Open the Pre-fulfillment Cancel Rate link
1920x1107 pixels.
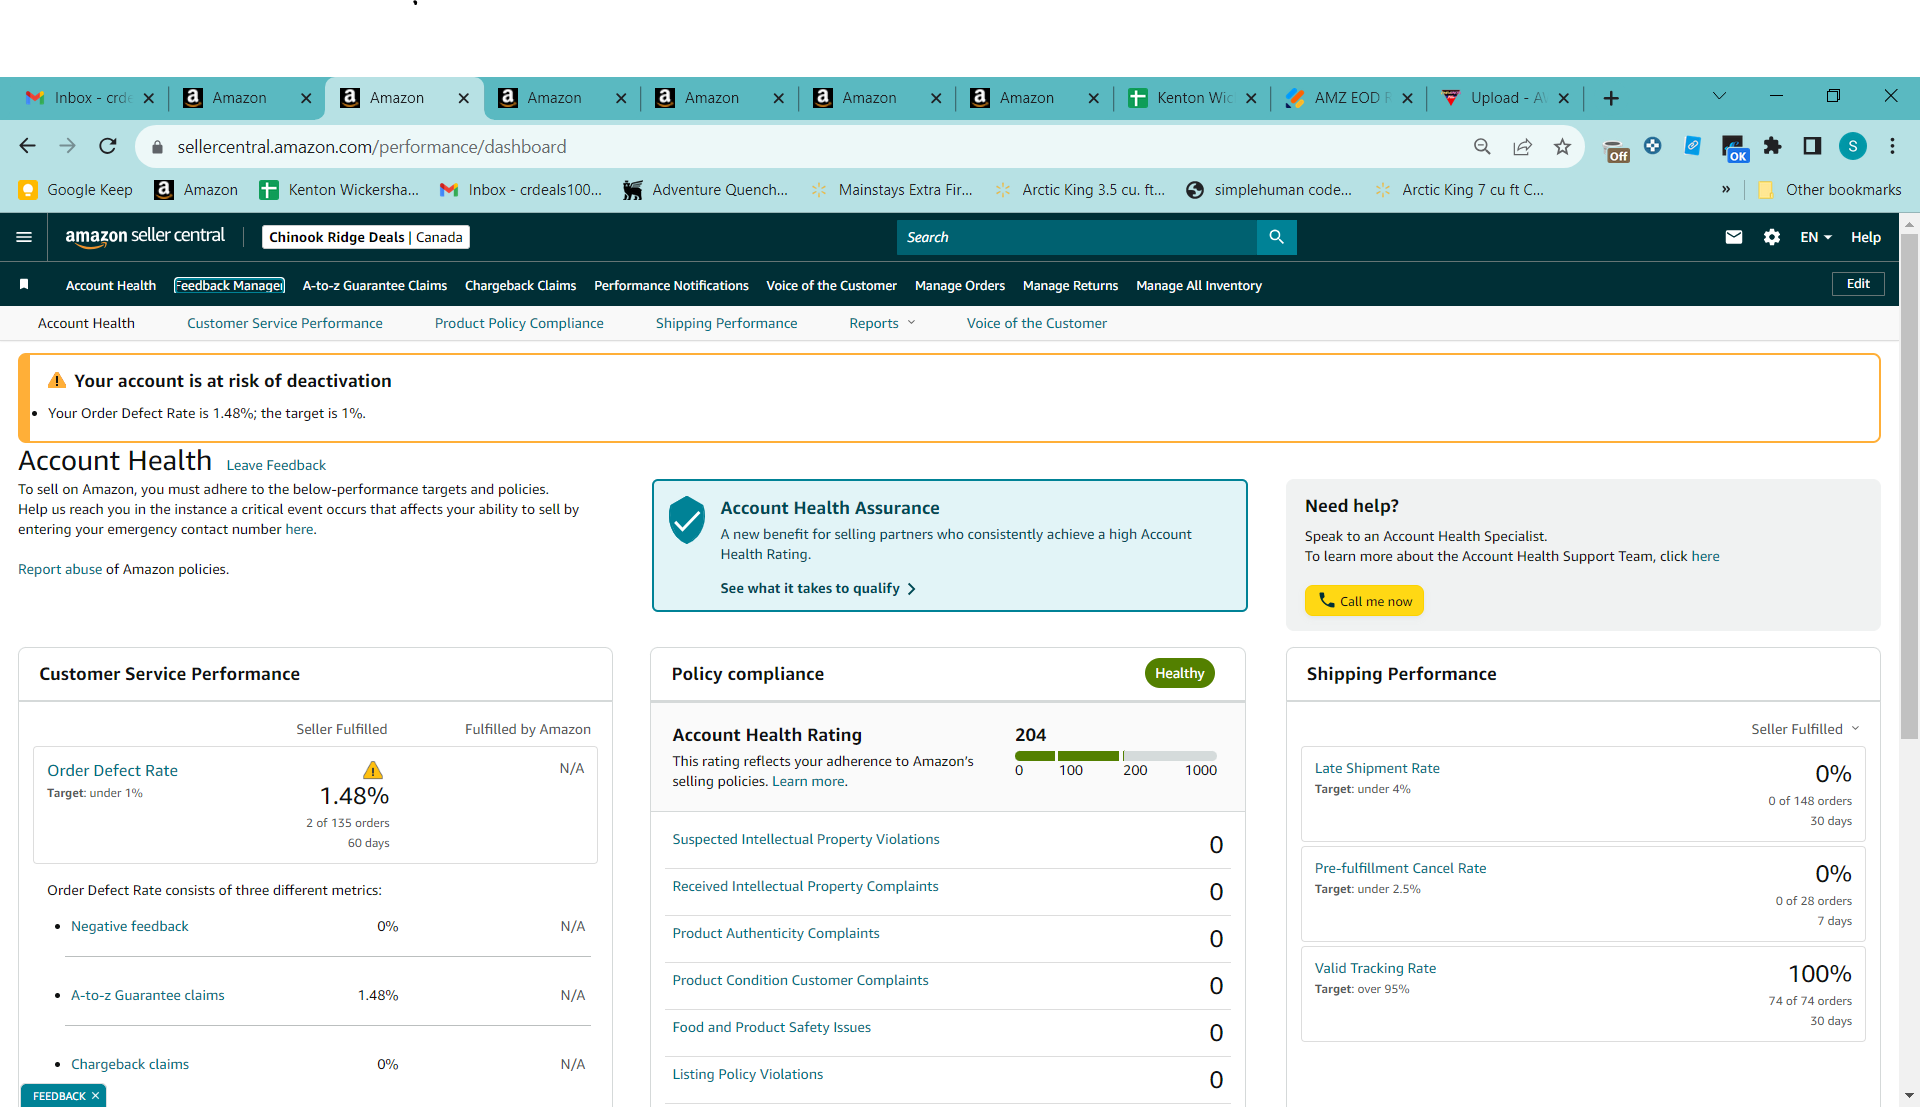click(1400, 868)
